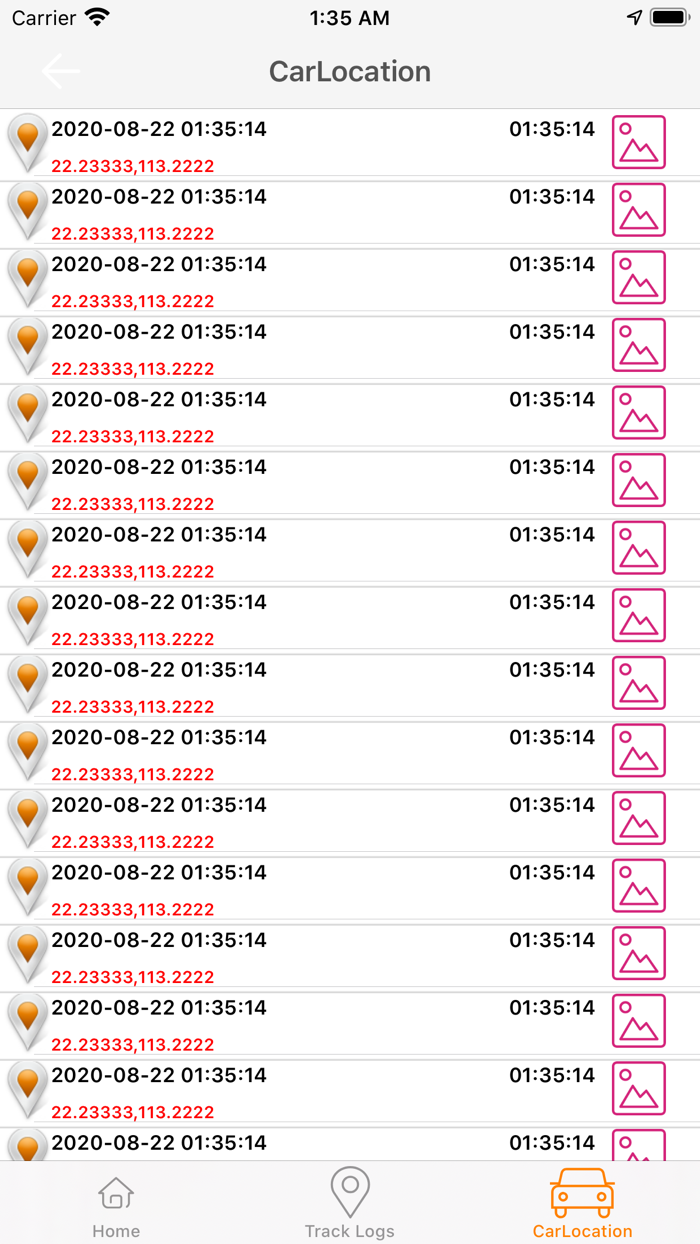Click the 01:35:14 time in eleventh row

coord(552,805)
